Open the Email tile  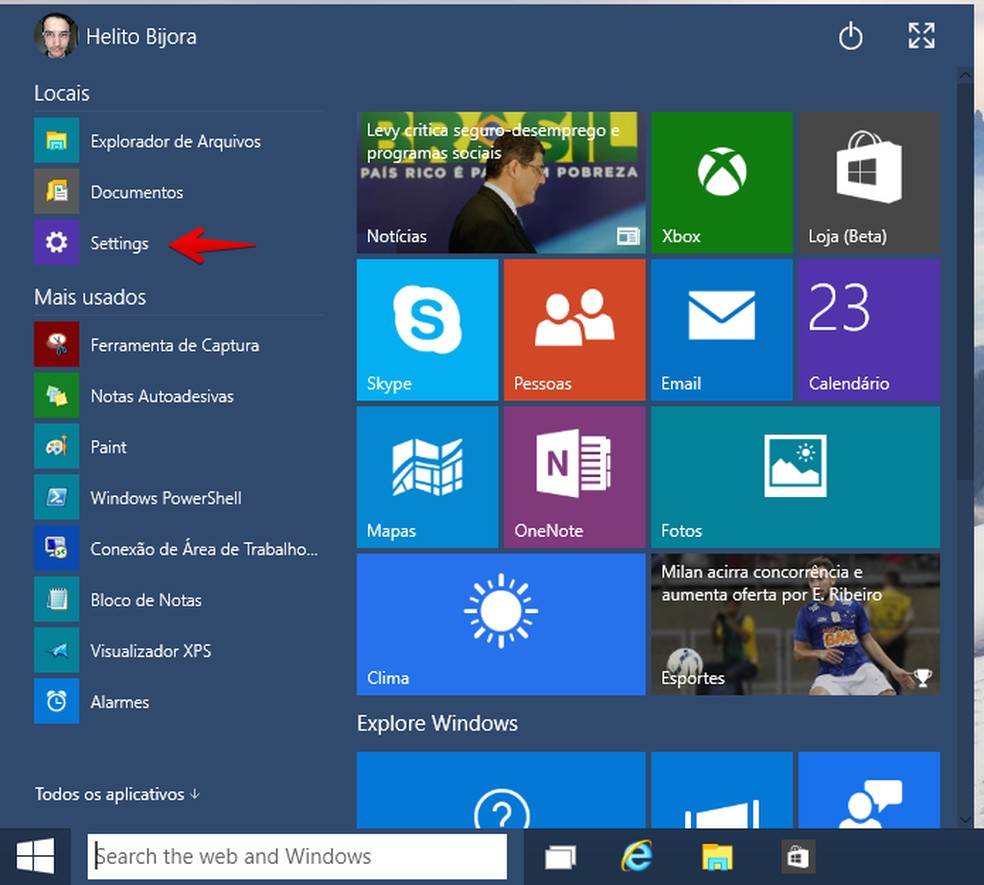tap(721, 330)
